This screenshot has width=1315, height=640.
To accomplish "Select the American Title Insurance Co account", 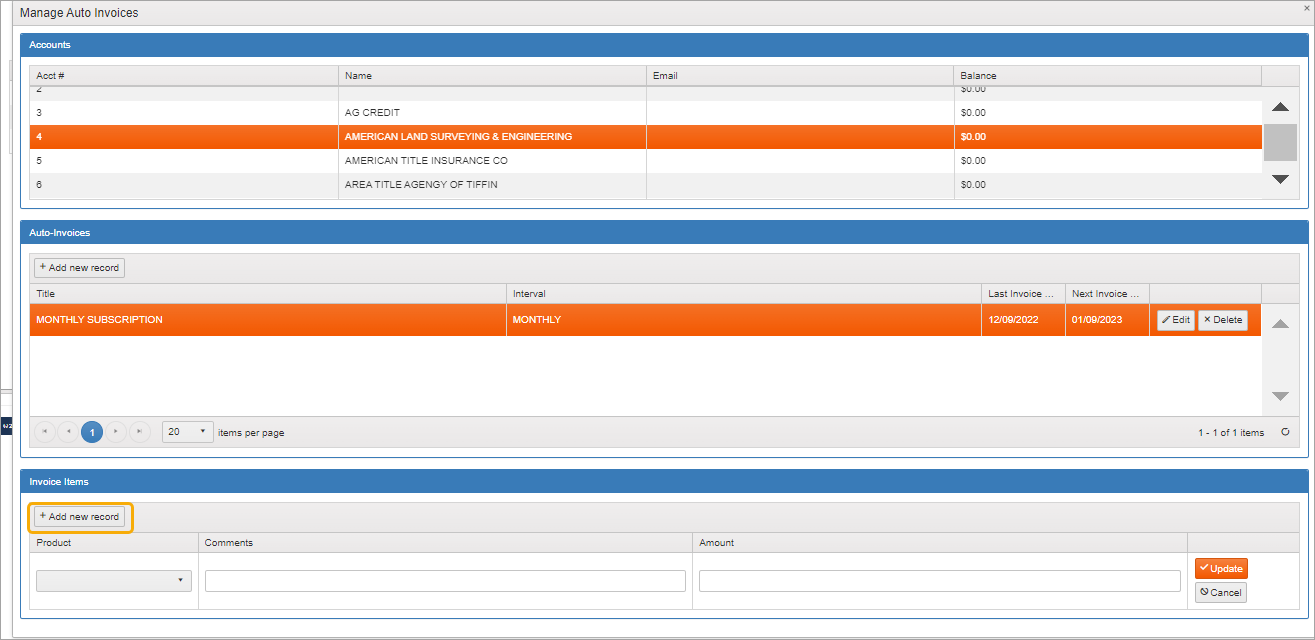I will (x=426, y=161).
